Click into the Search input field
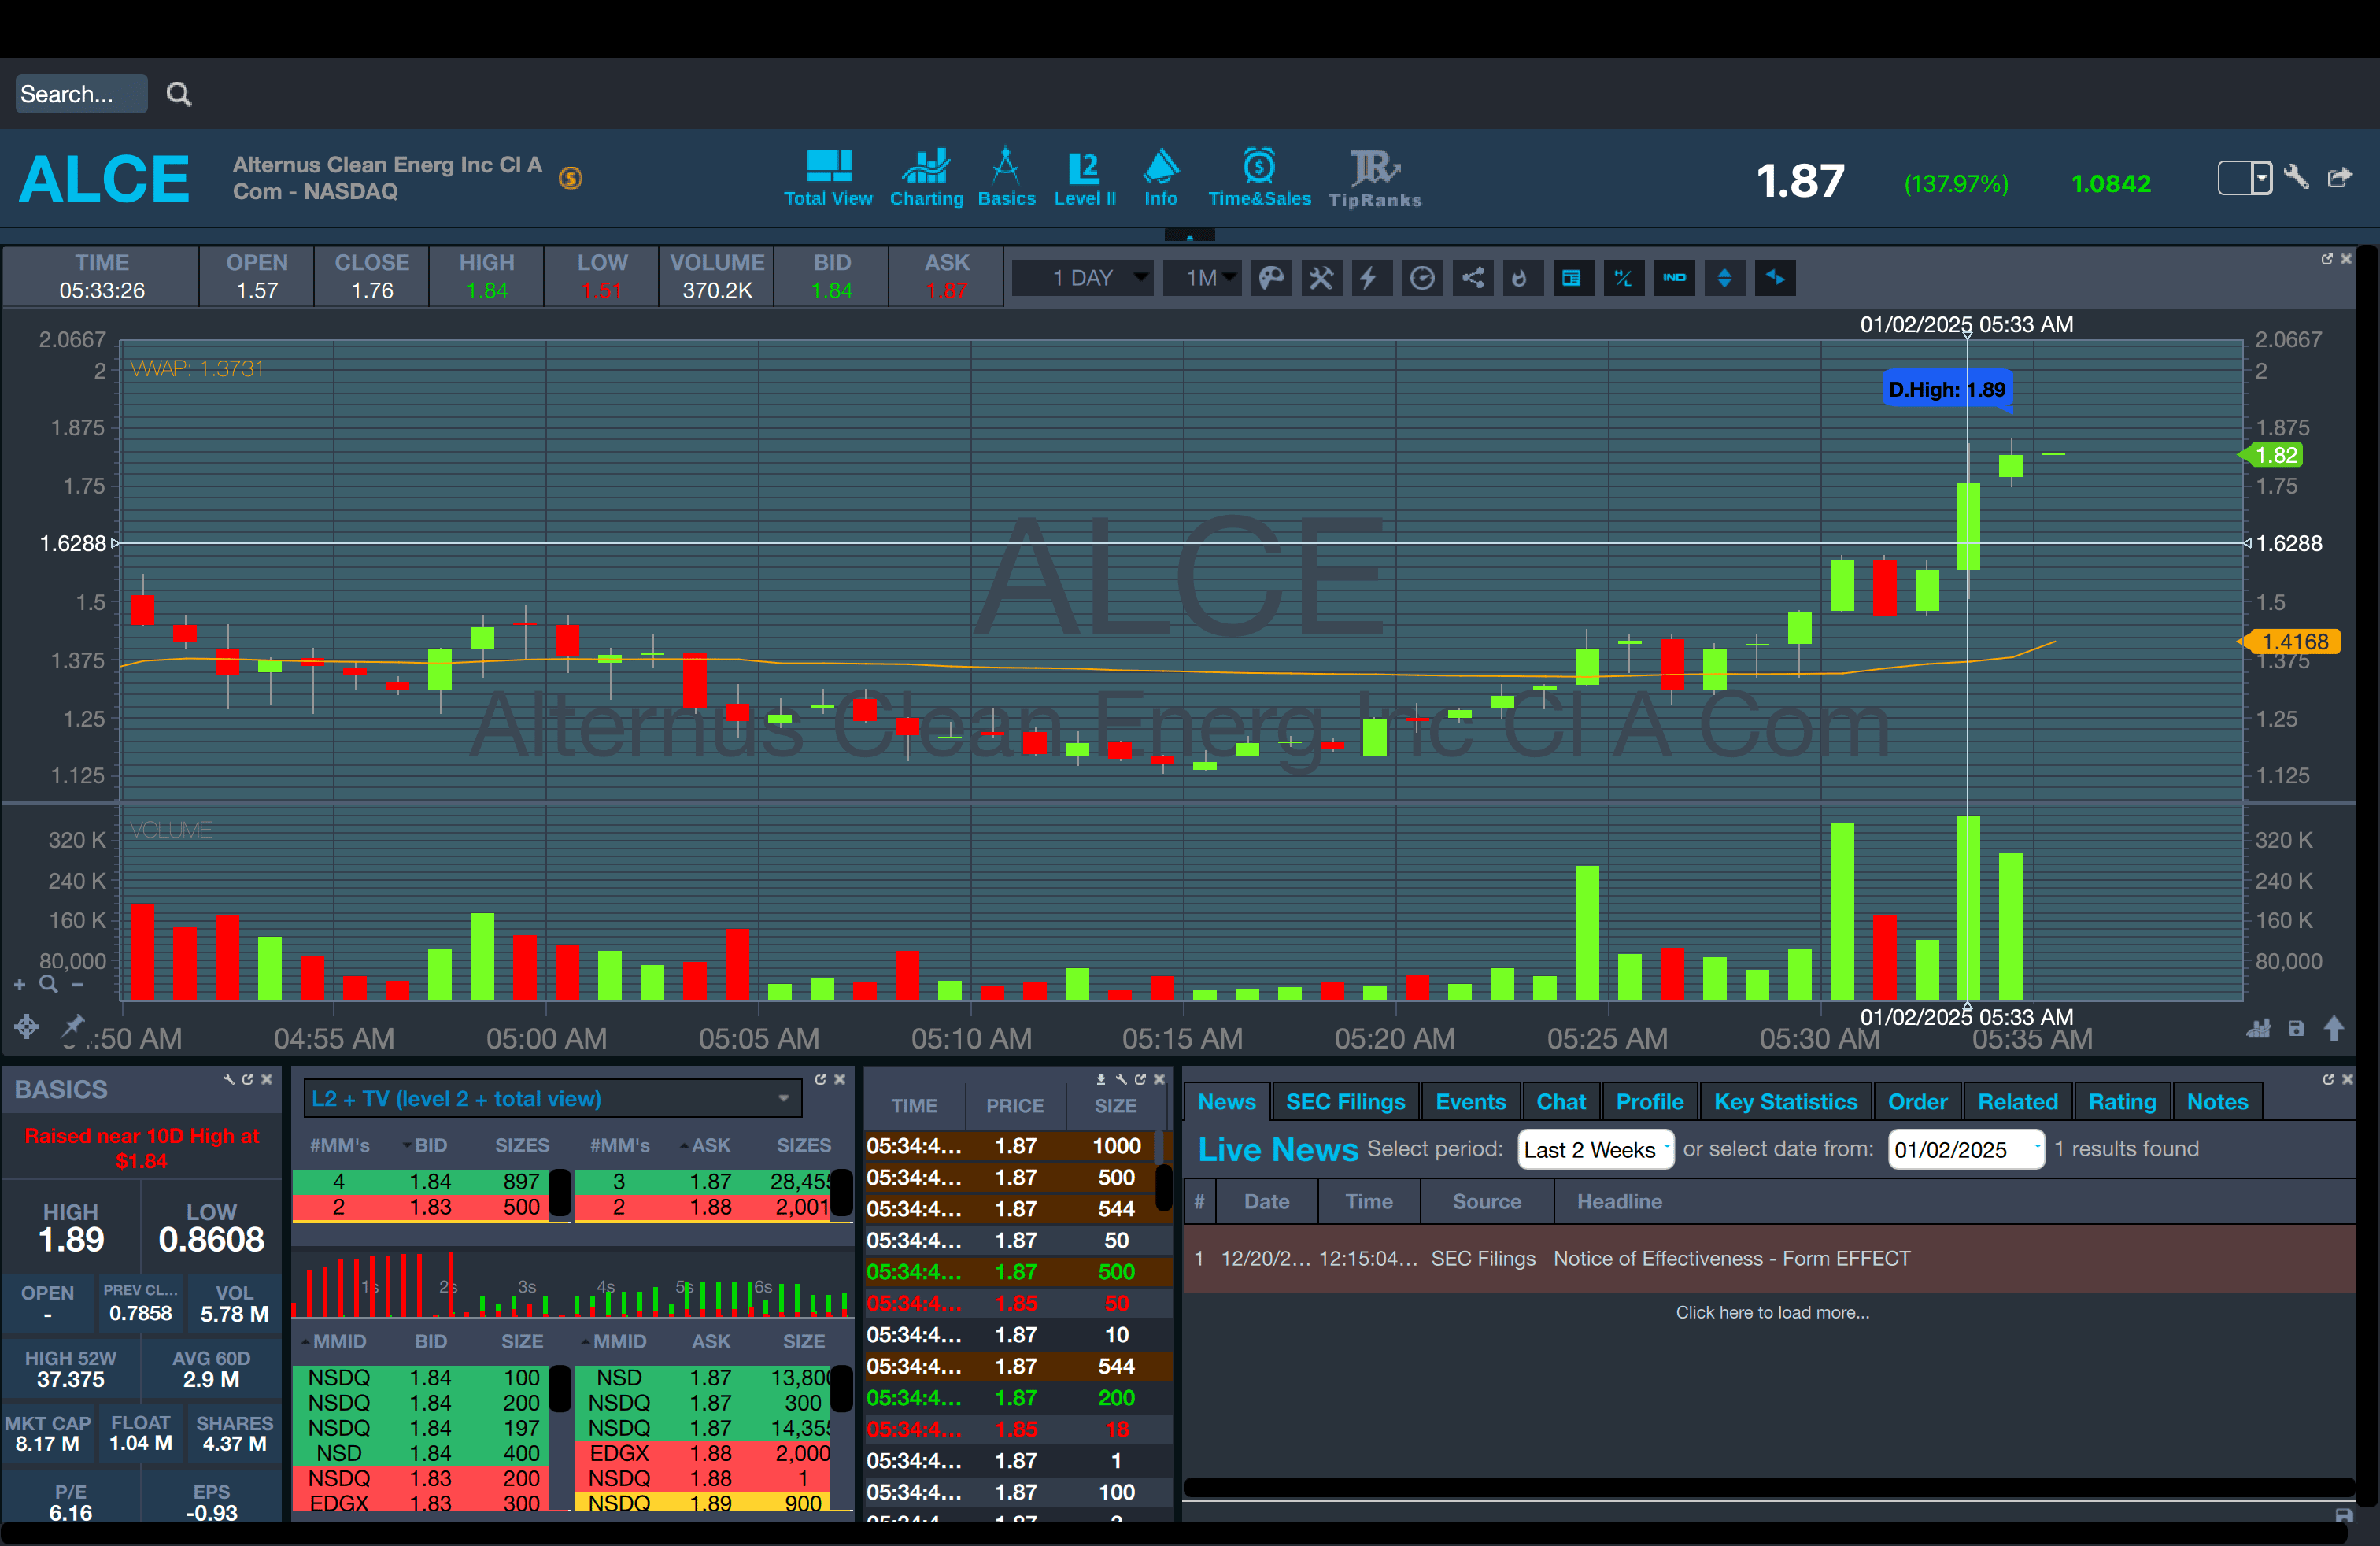The width and height of the screenshot is (2380, 1546). [x=80, y=94]
